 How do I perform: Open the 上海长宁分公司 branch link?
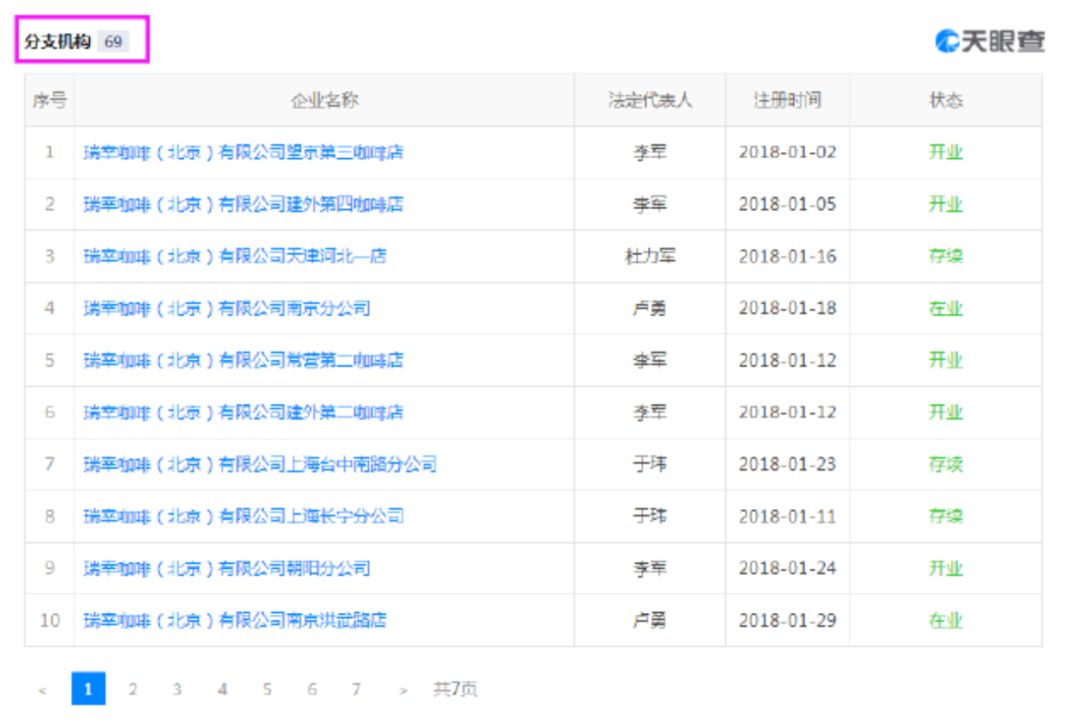tap(243, 516)
